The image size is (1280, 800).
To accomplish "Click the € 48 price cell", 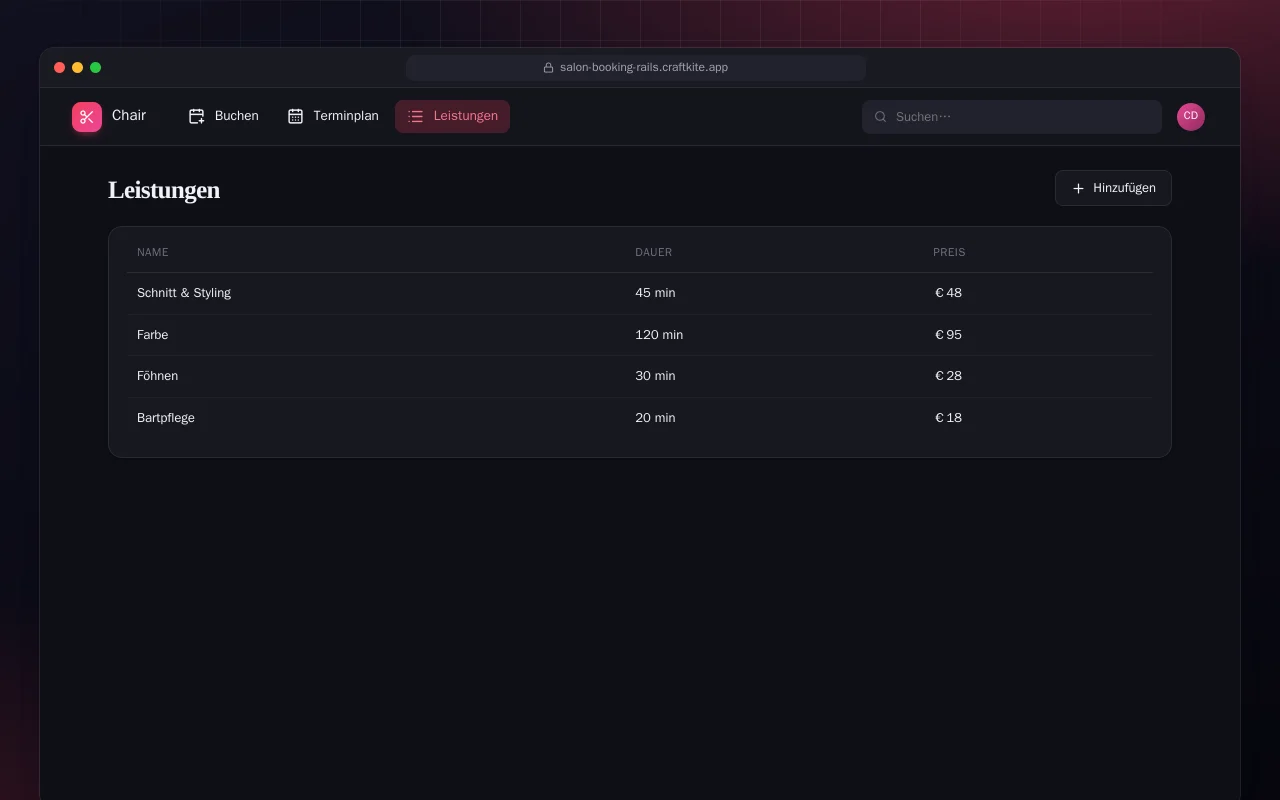I will 948,293.
